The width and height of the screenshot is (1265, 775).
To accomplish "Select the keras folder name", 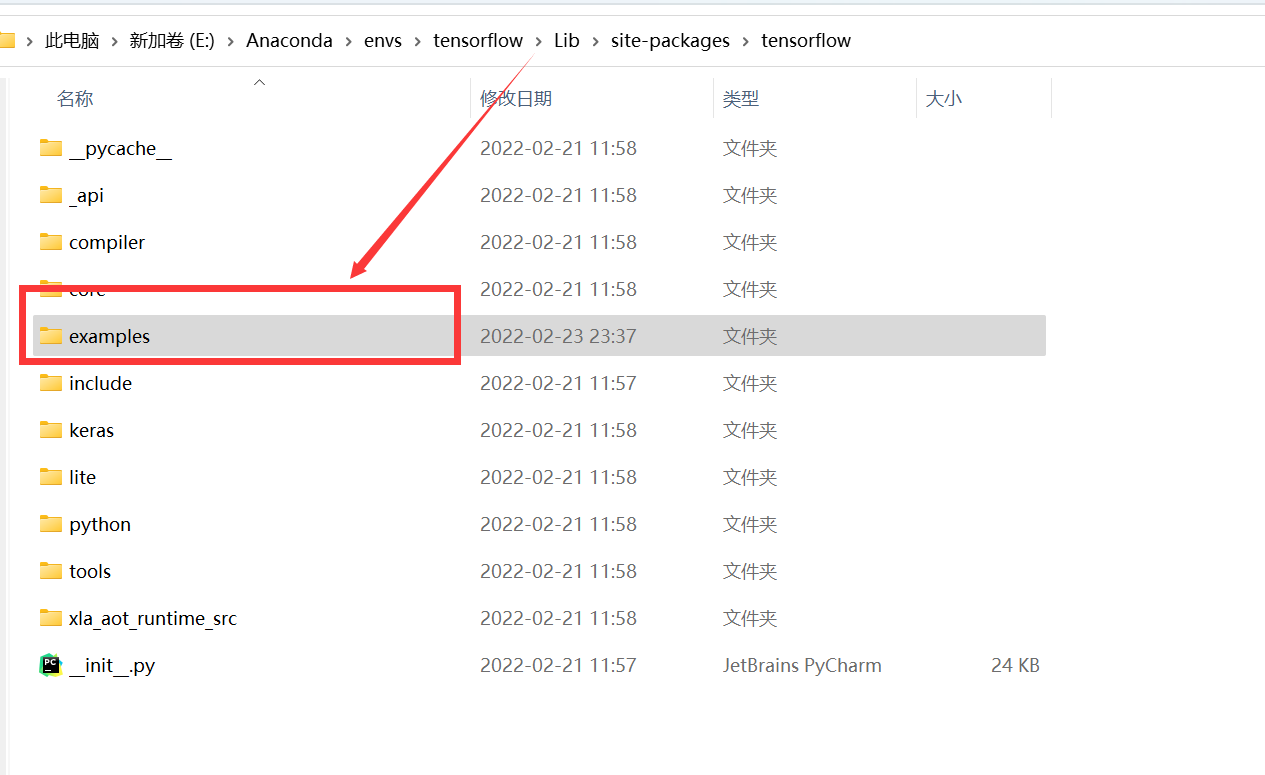I will pos(91,431).
